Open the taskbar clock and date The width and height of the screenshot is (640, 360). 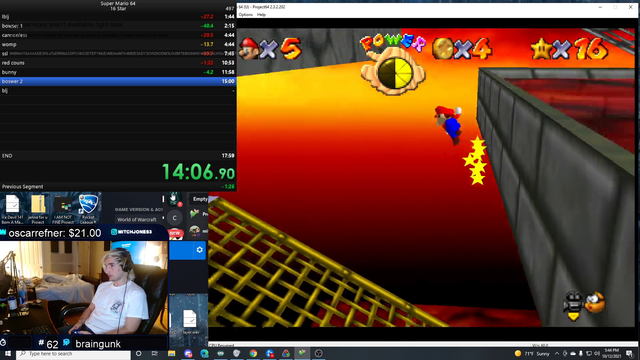click(x=611, y=353)
